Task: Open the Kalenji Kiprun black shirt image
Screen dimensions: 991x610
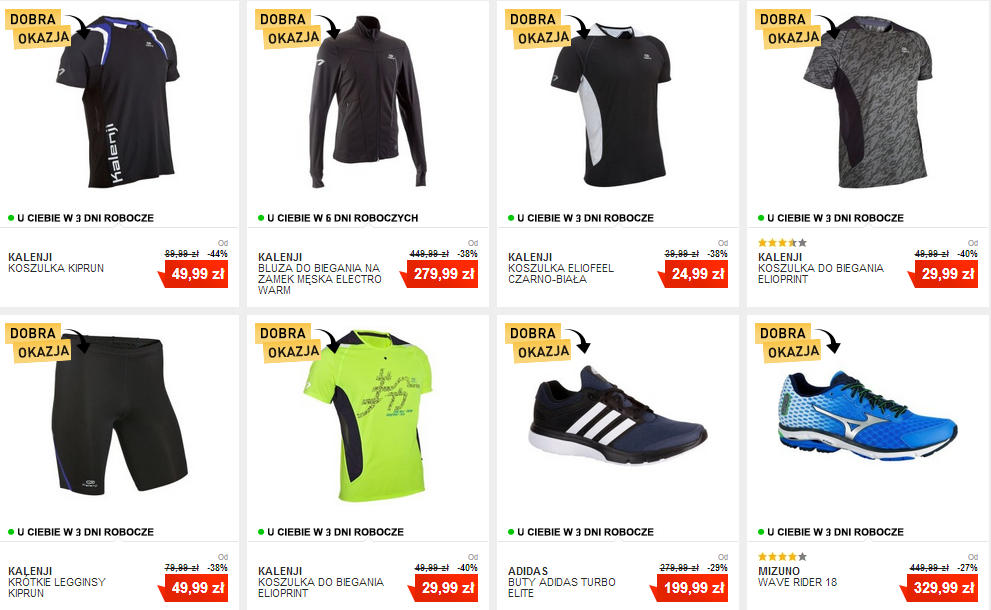Action: coord(118,102)
